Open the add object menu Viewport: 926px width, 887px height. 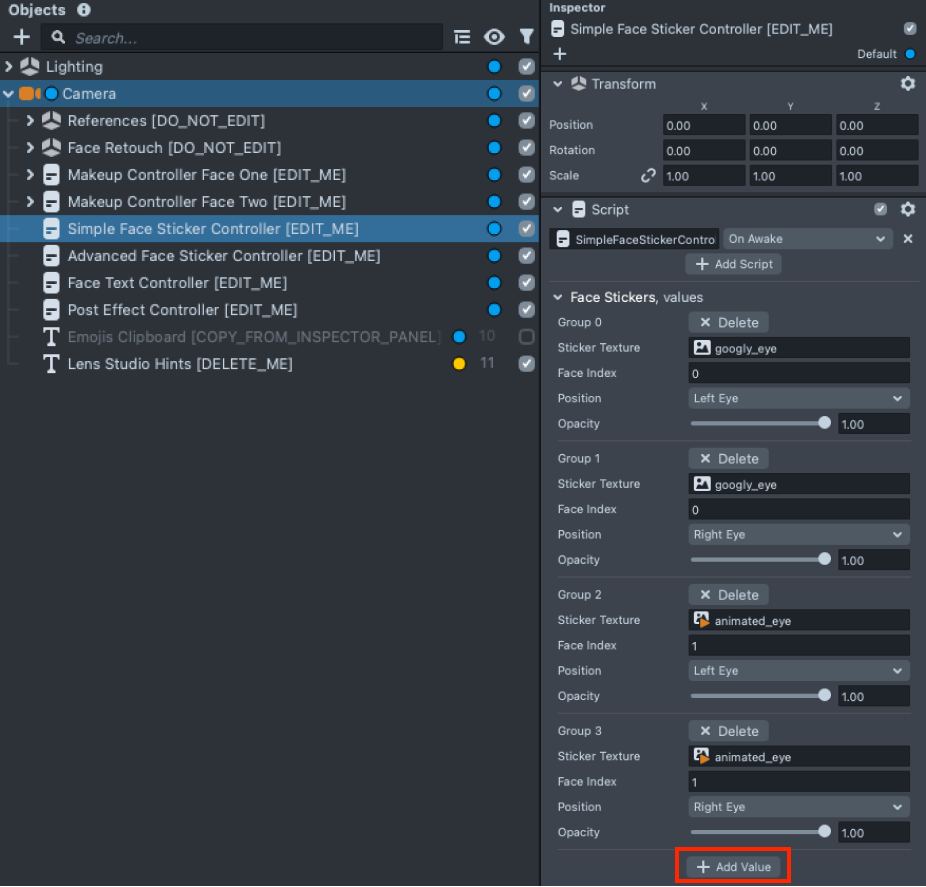[x=21, y=36]
